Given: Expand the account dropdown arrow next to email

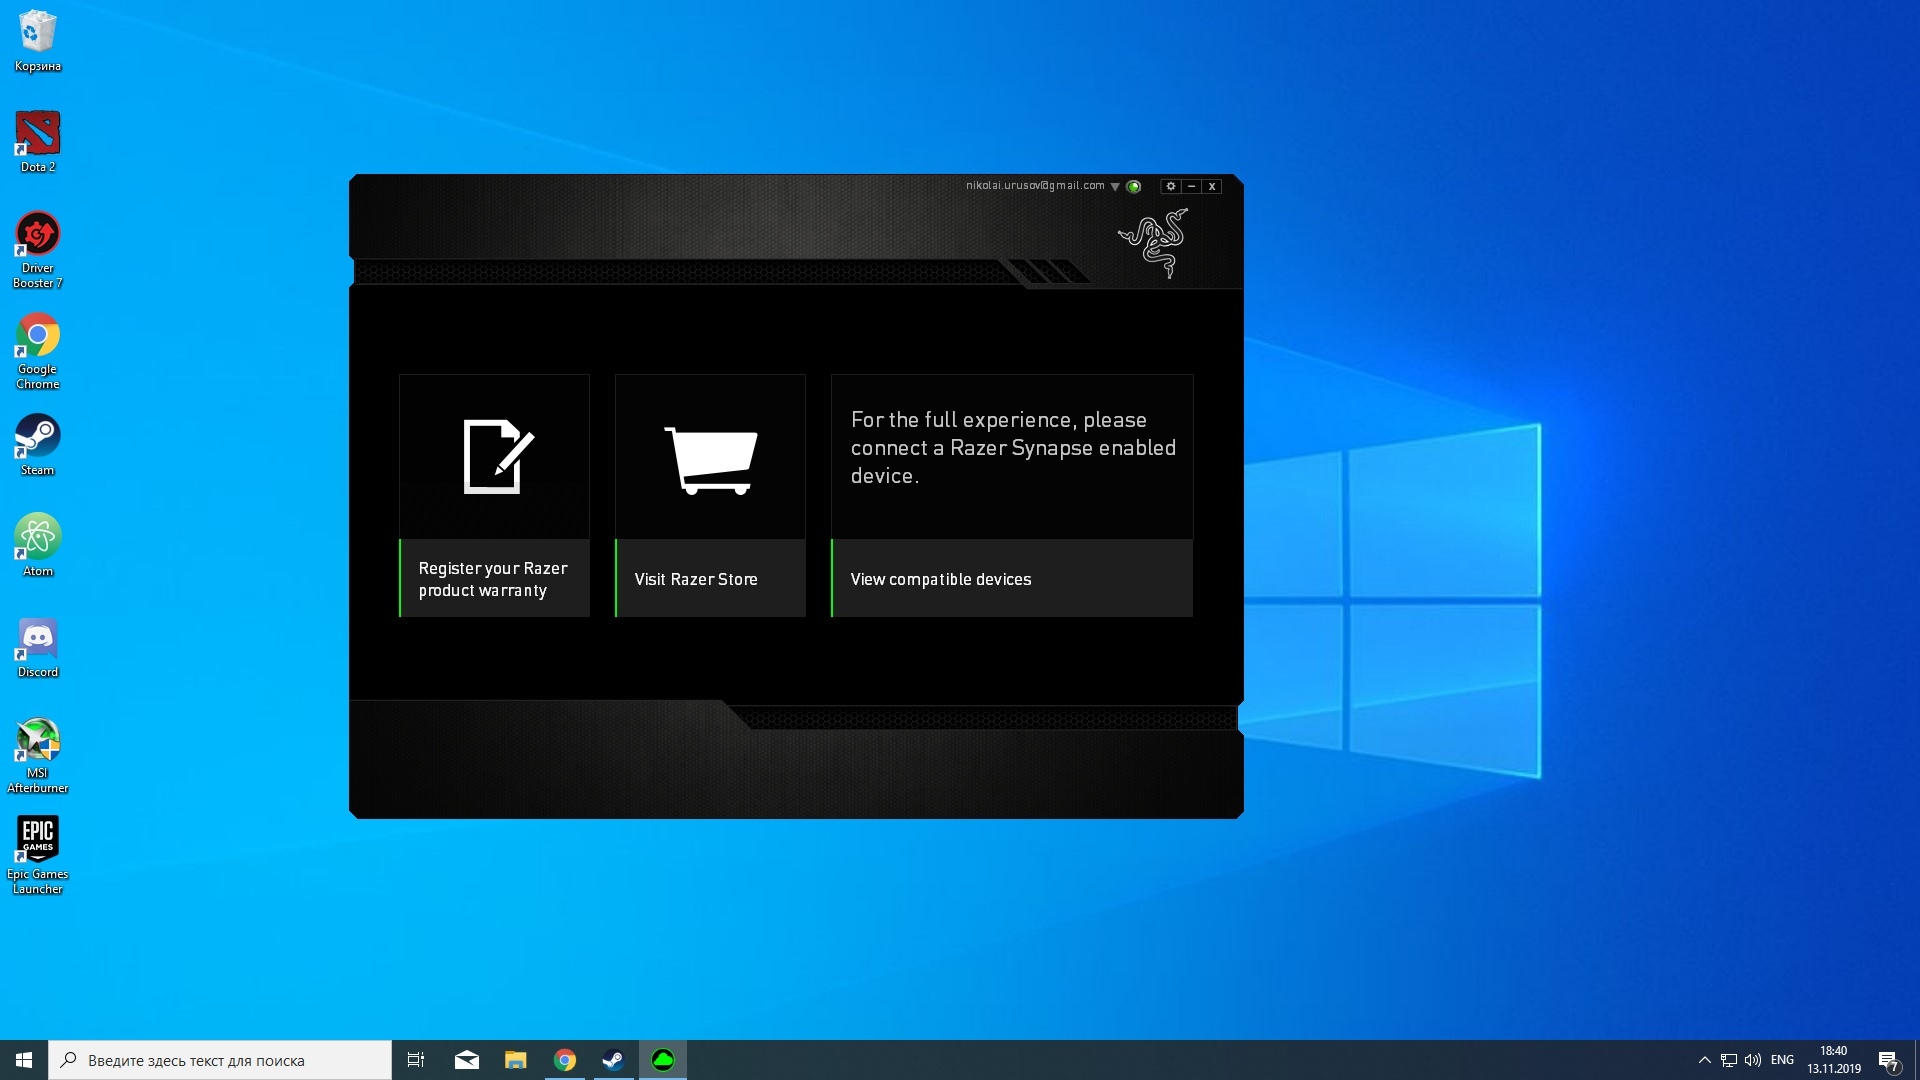Looking at the screenshot, I should pos(1115,187).
